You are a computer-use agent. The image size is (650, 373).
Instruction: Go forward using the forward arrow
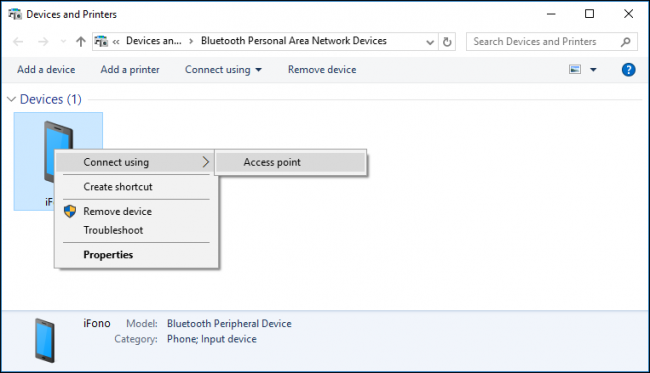(x=43, y=41)
